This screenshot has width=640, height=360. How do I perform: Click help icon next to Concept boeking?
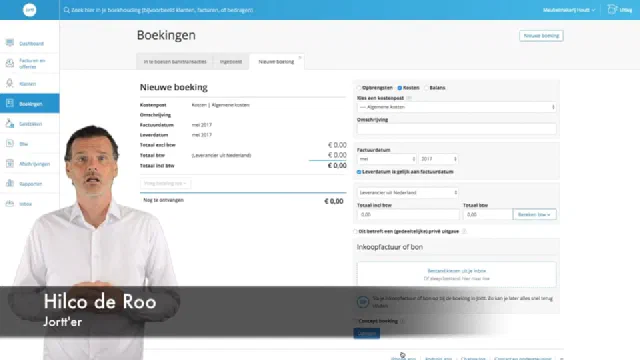tap(402, 321)
